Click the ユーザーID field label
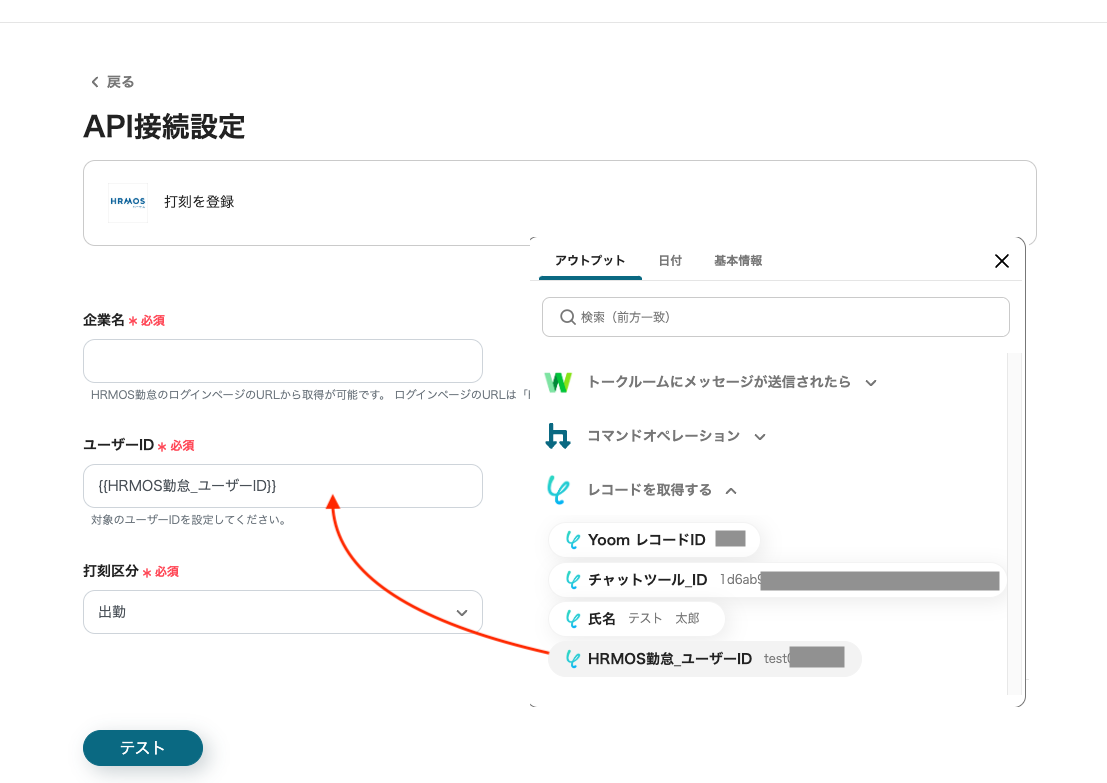1107x783 pixels. pos(119,445)
